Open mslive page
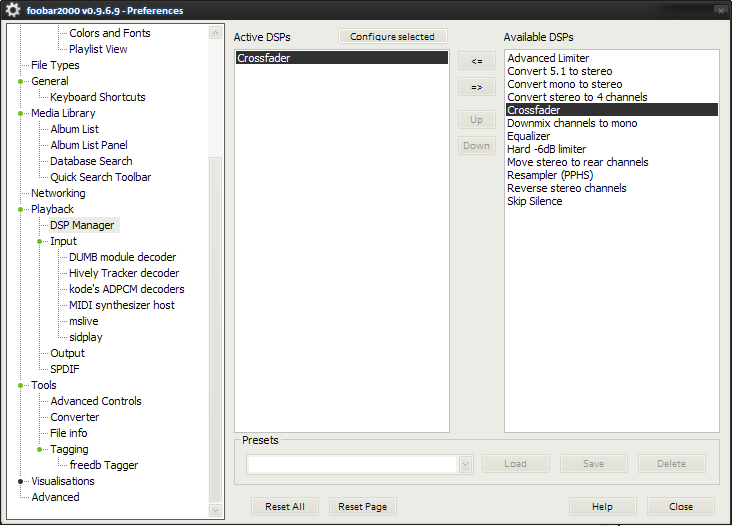Viewport: 732px width, 526px height. pos(84,322)
